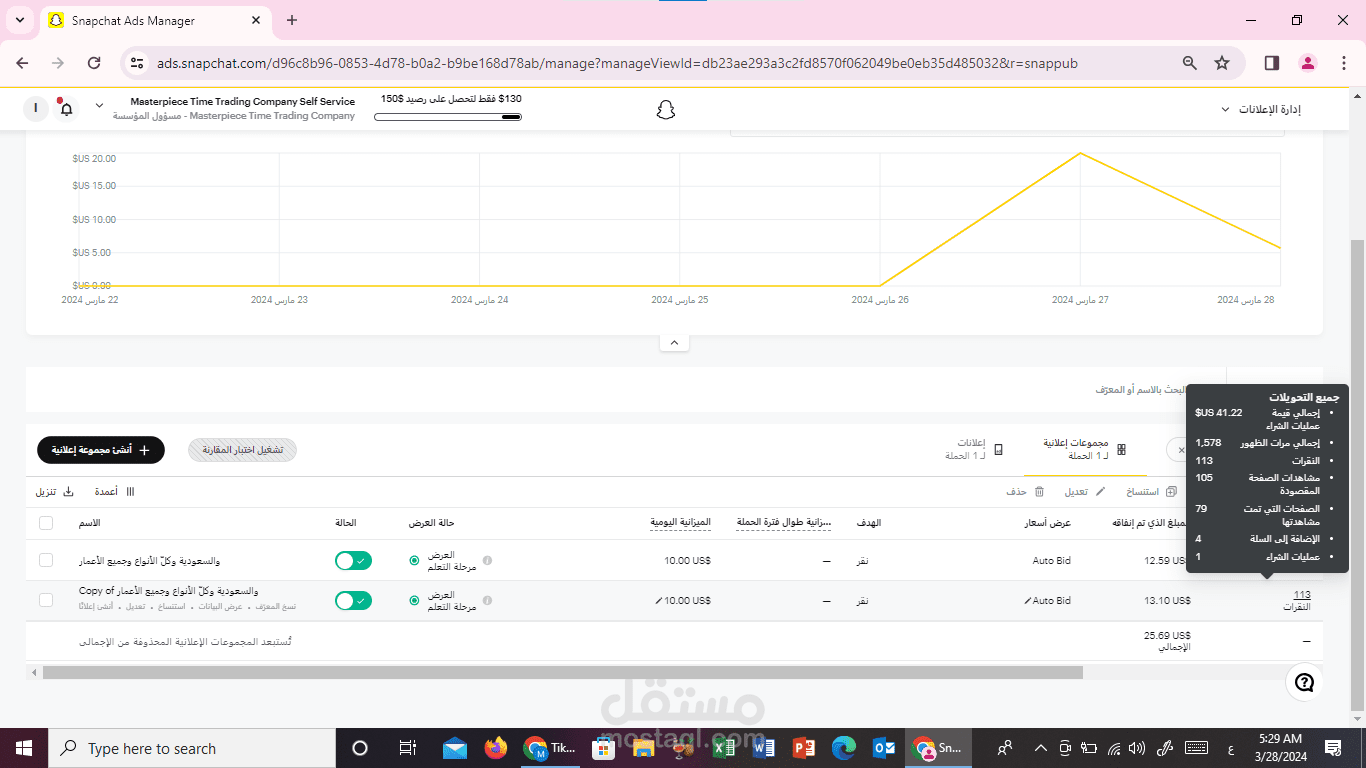
Task: Toggle status switch for first ad set
Action: tap(354, 561)
